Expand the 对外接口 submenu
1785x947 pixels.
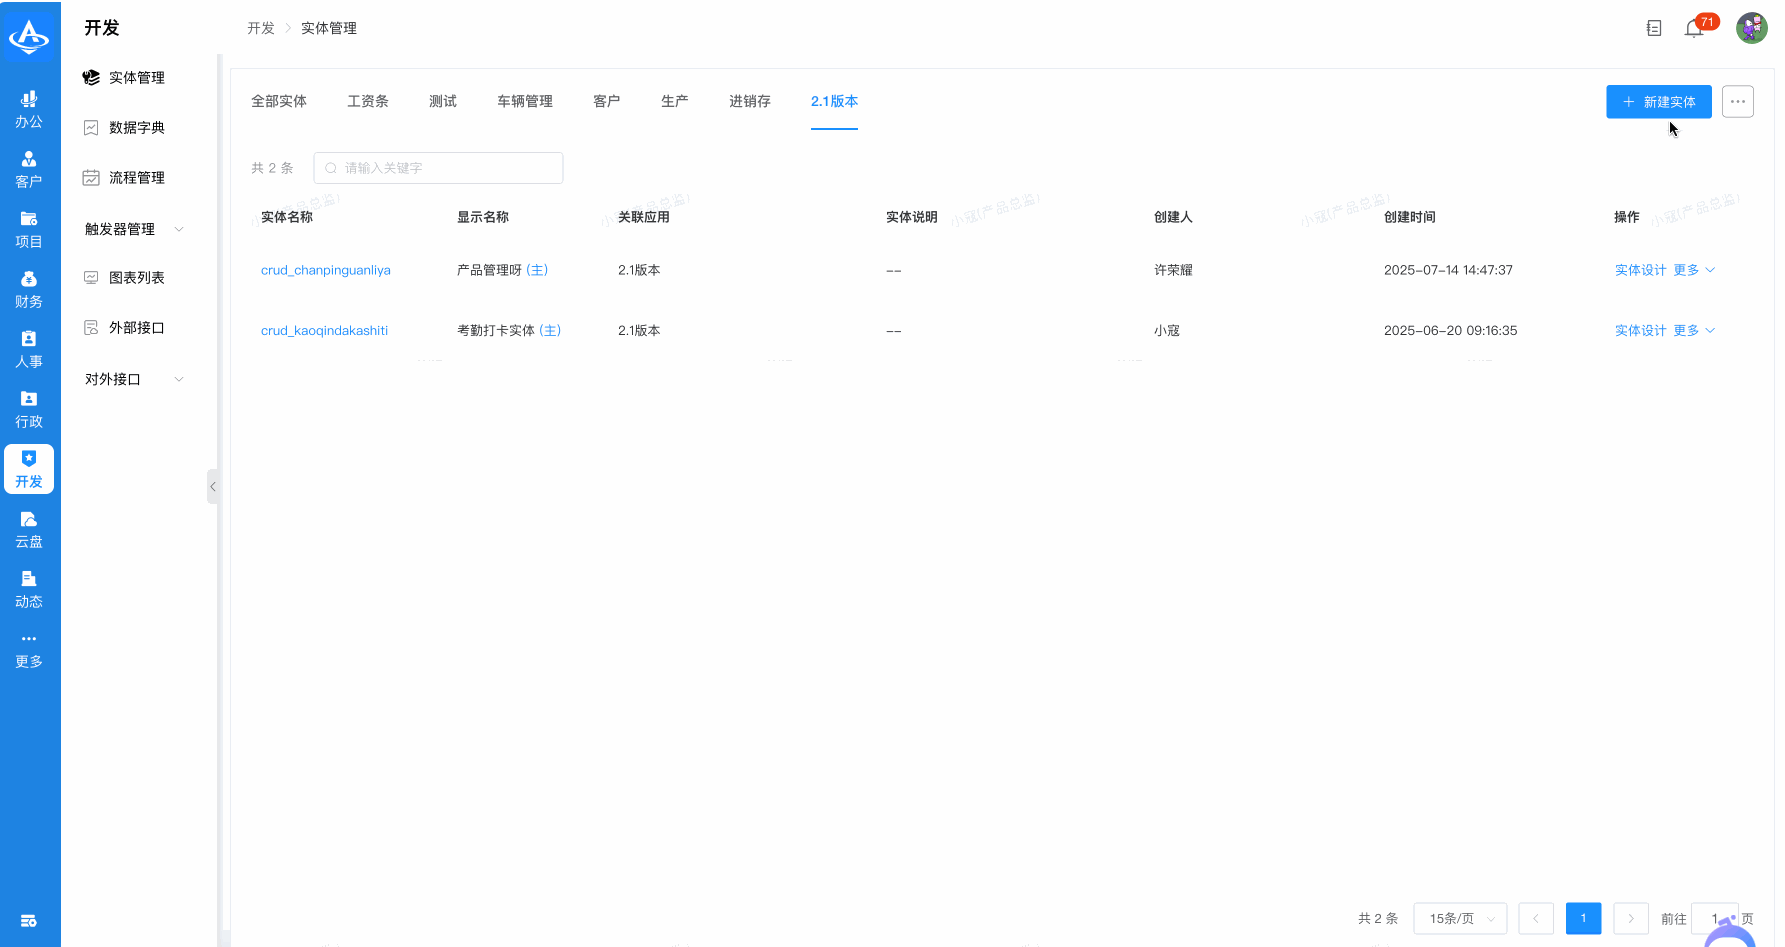point(135,379)
